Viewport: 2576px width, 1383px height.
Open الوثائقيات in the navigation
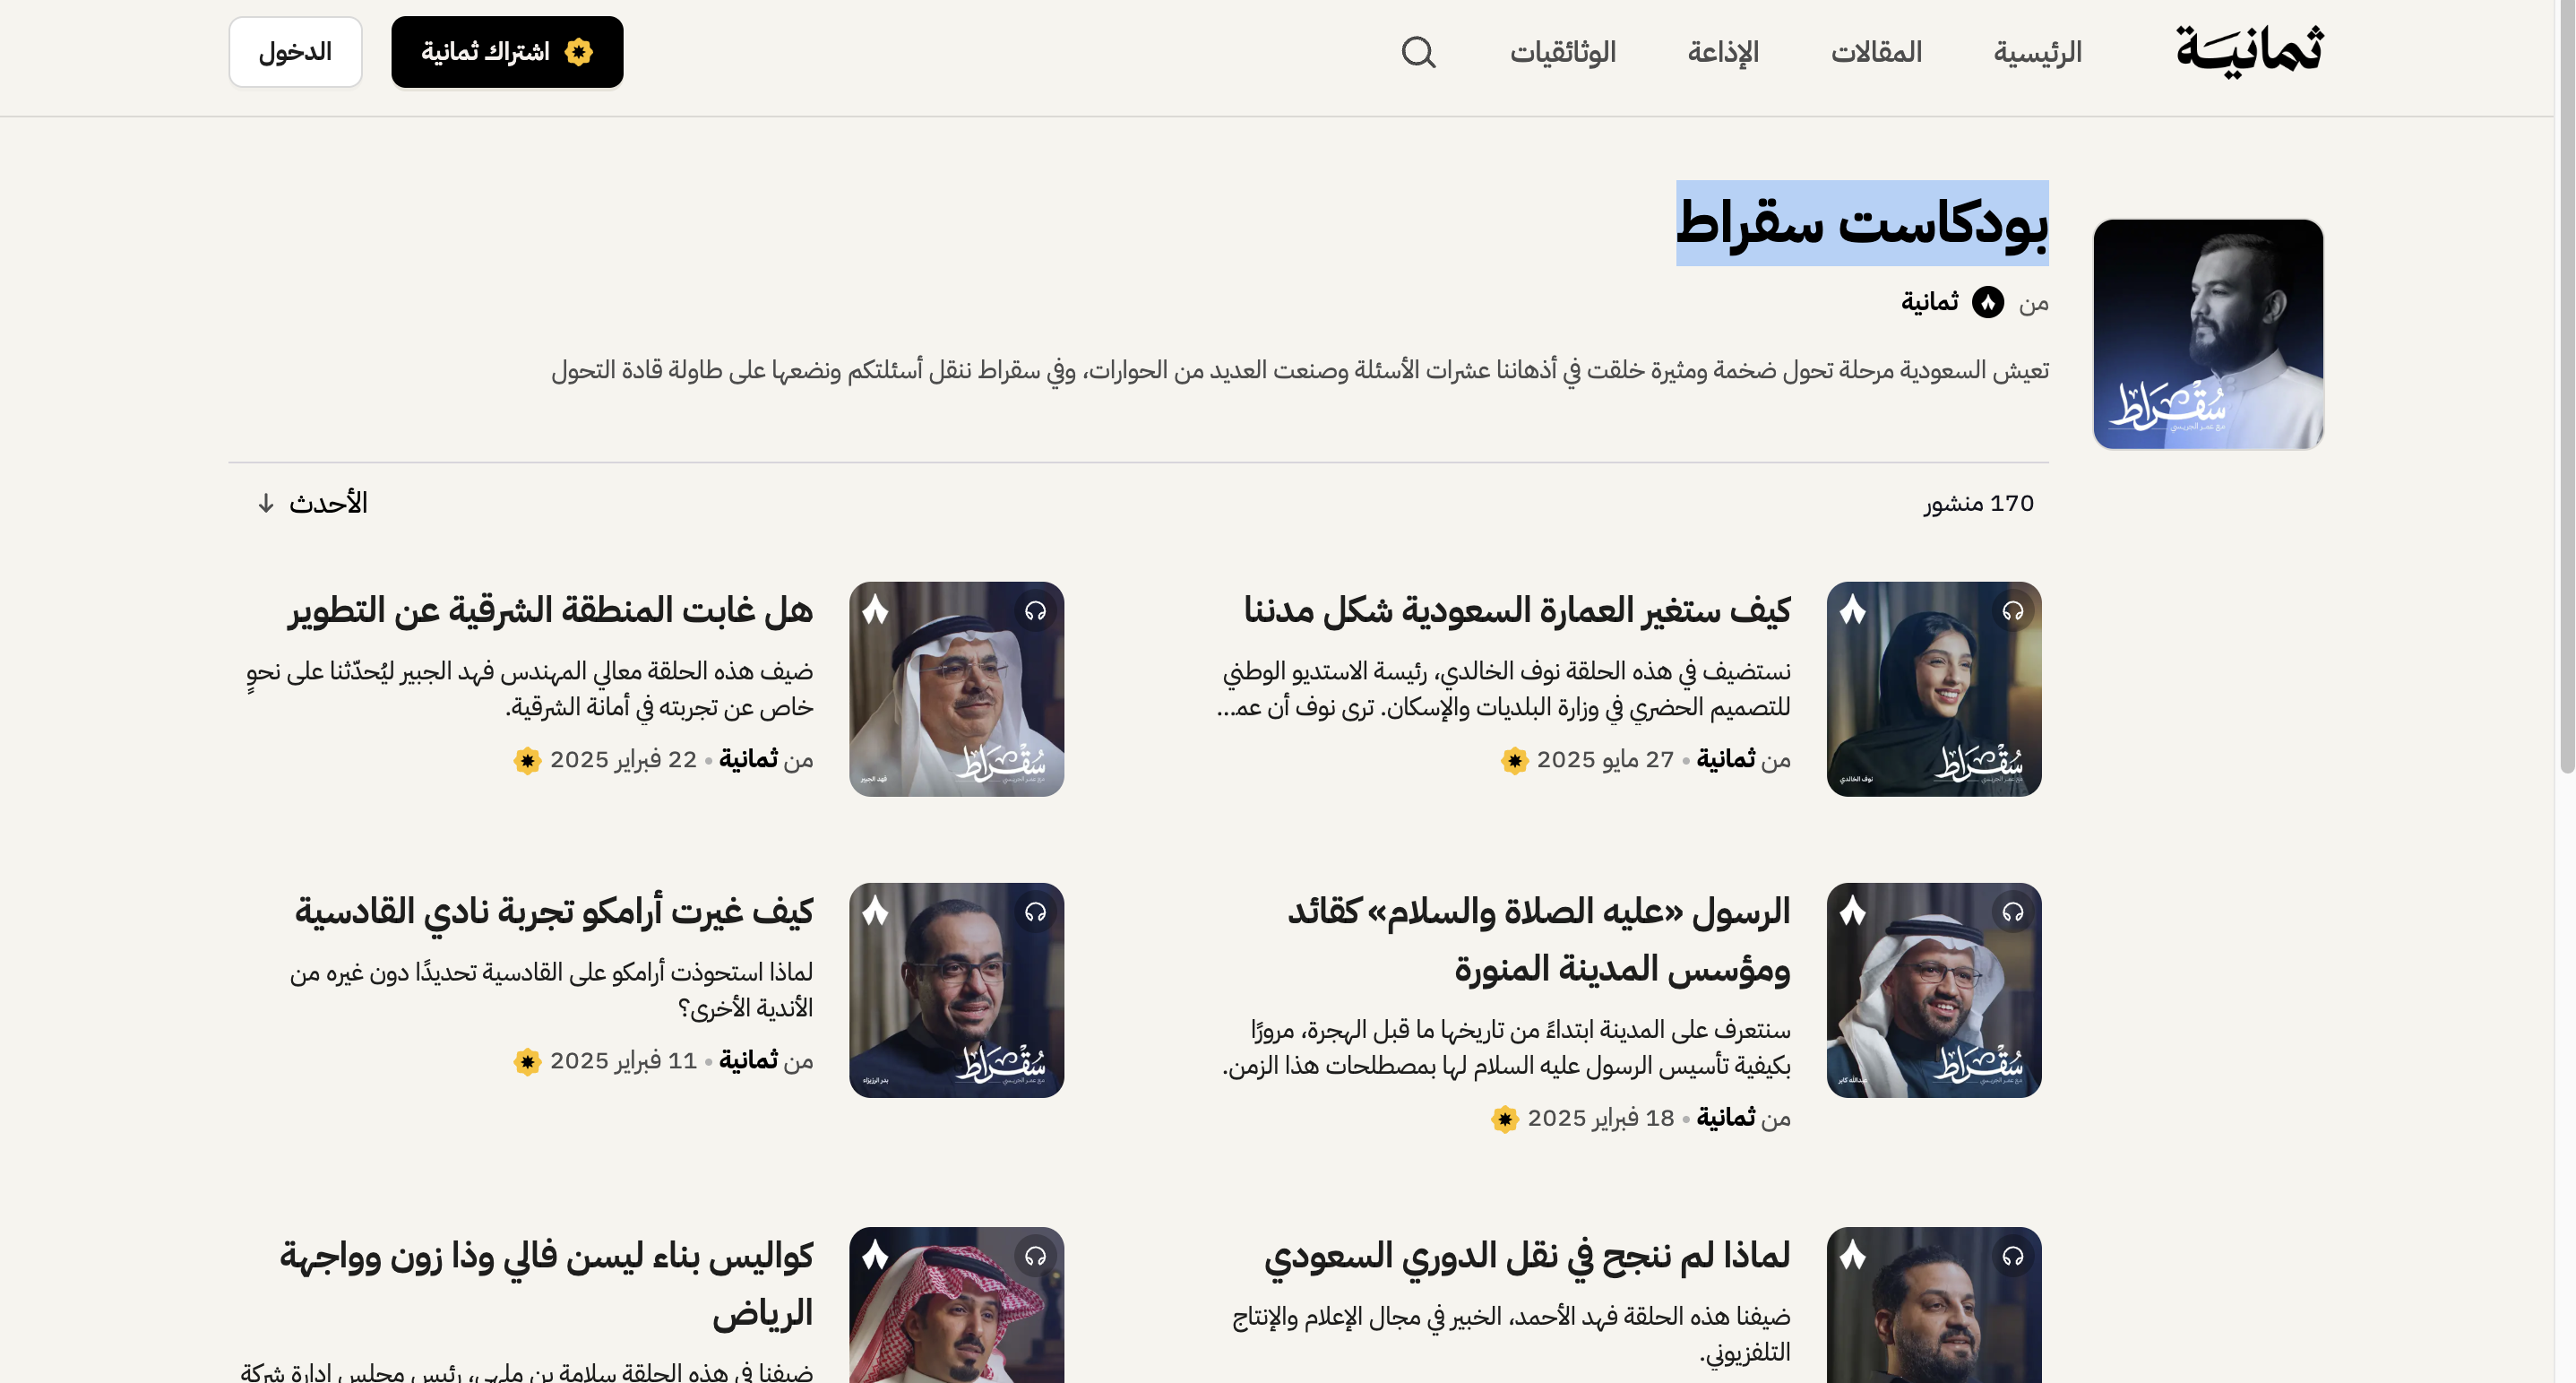(x=1563, y=52)
